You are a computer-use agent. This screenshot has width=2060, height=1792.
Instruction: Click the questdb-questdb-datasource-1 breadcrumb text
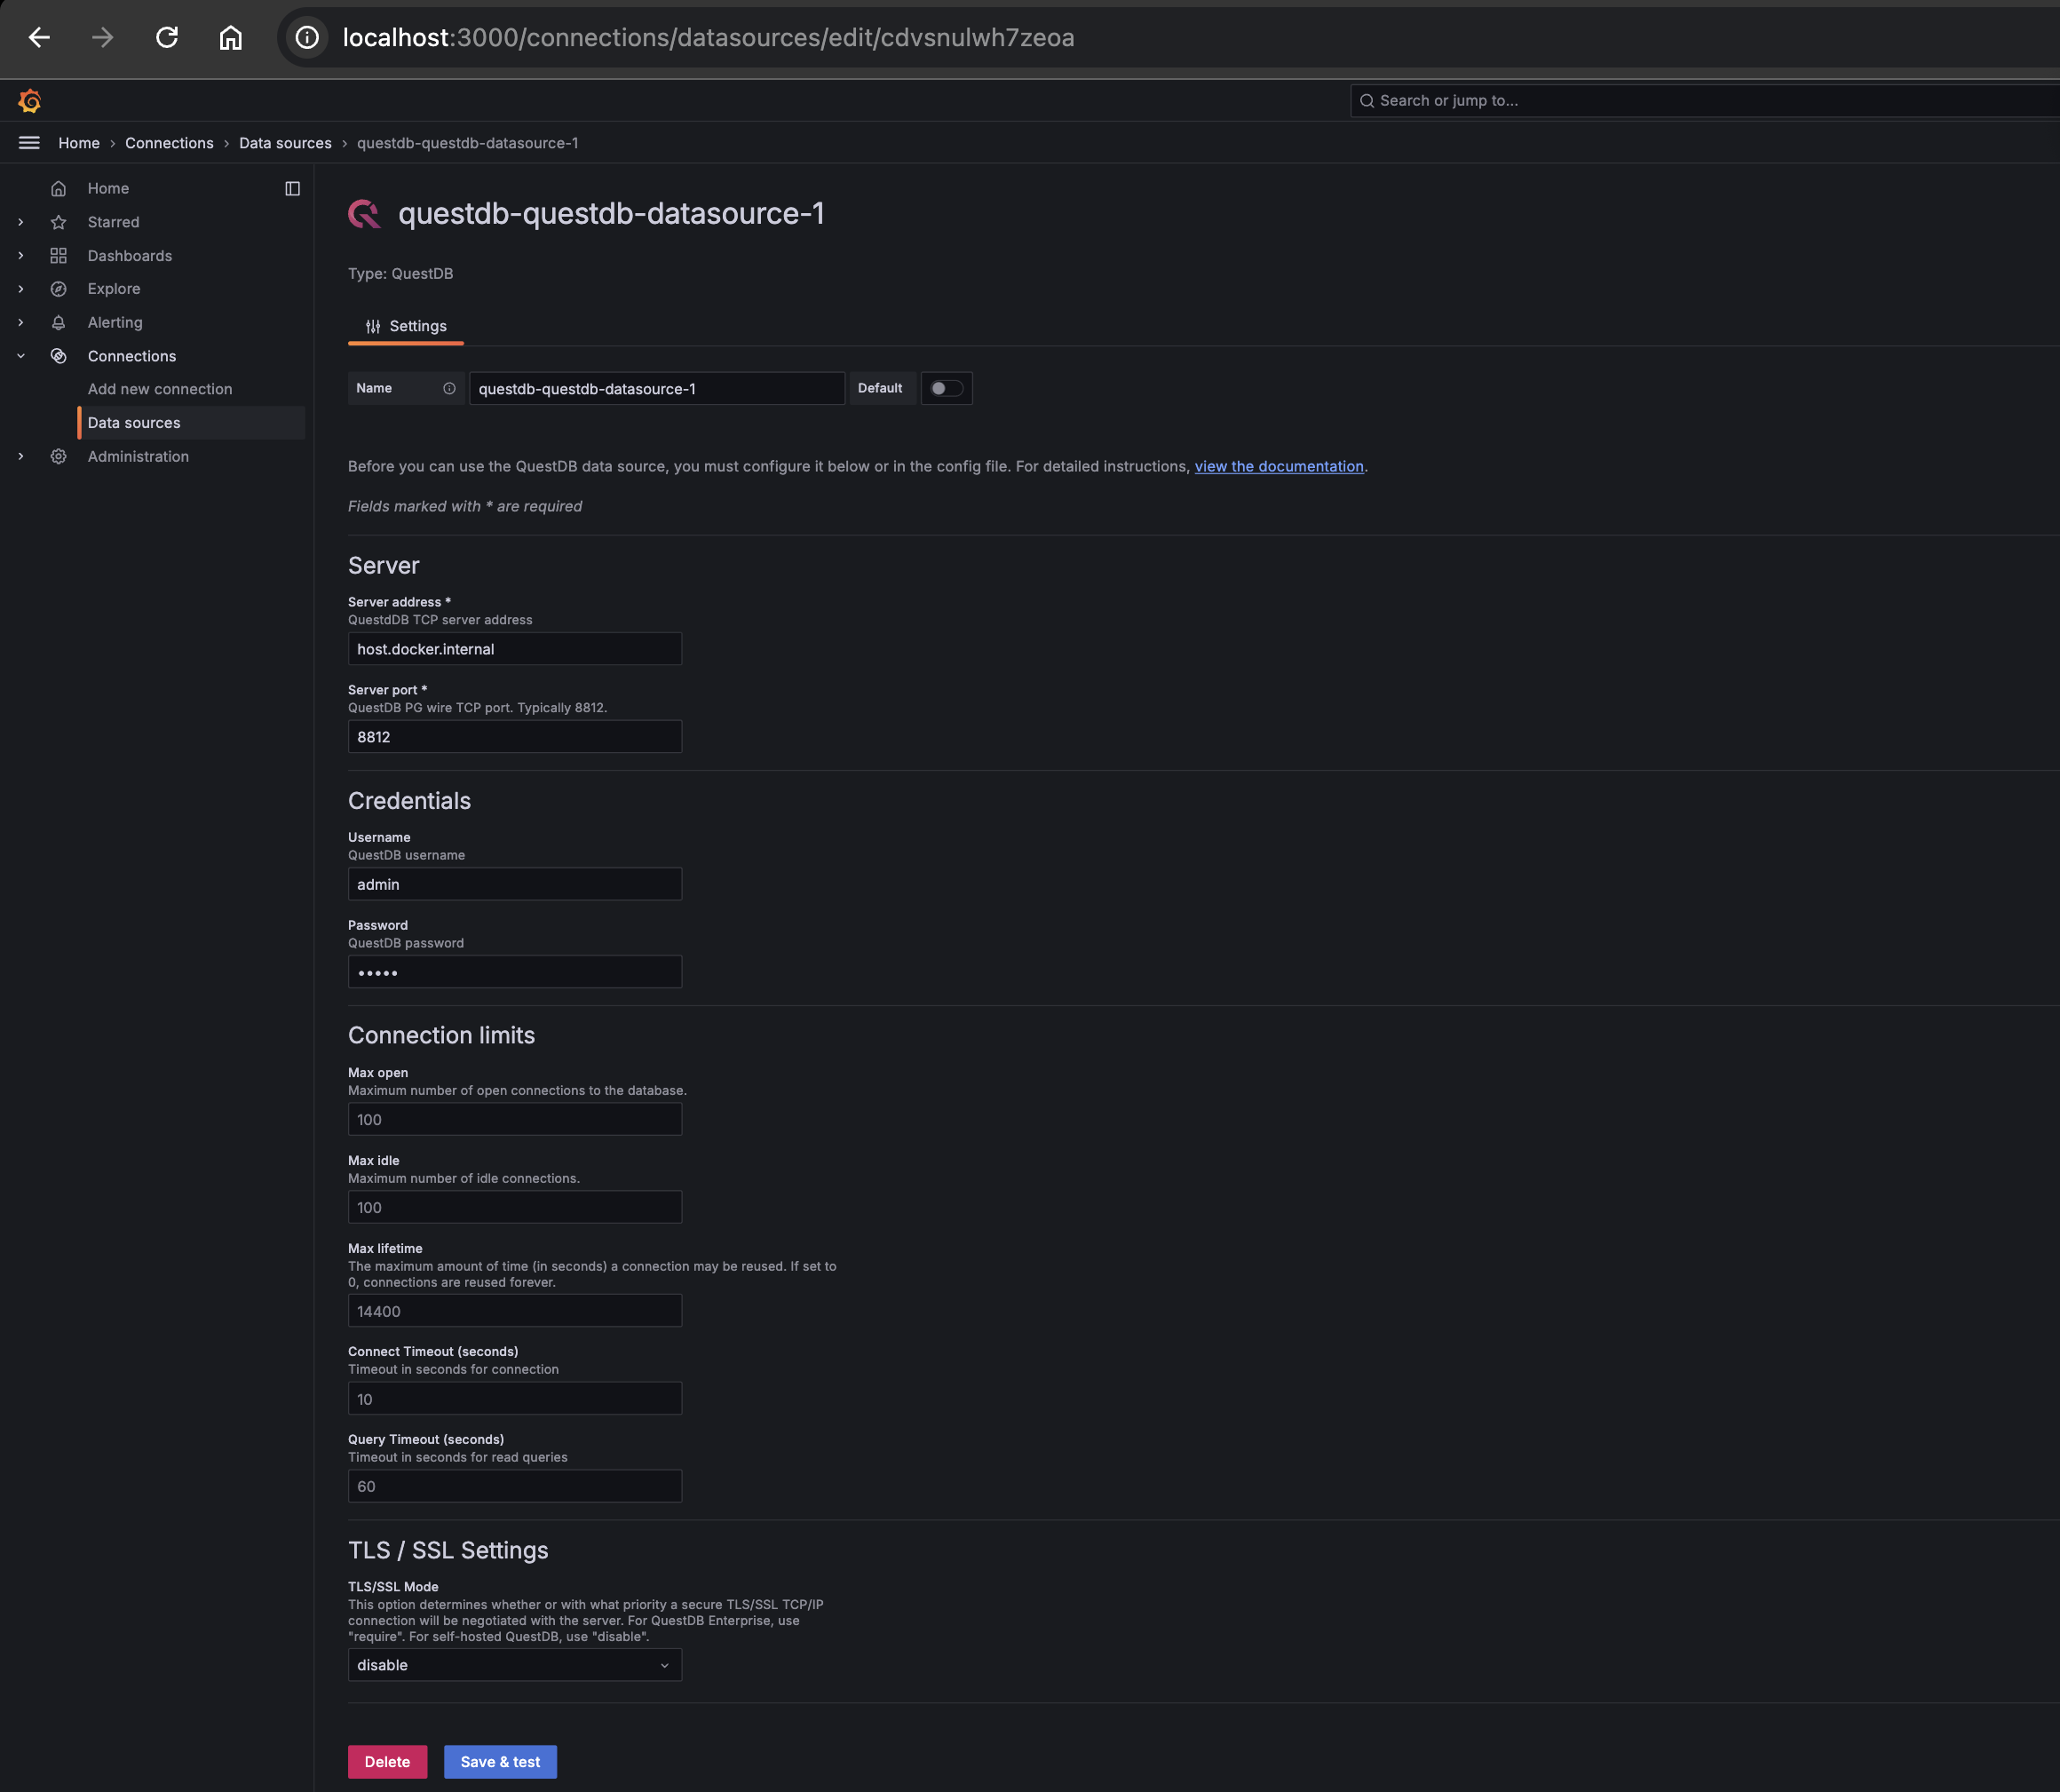tap(467, 143)
